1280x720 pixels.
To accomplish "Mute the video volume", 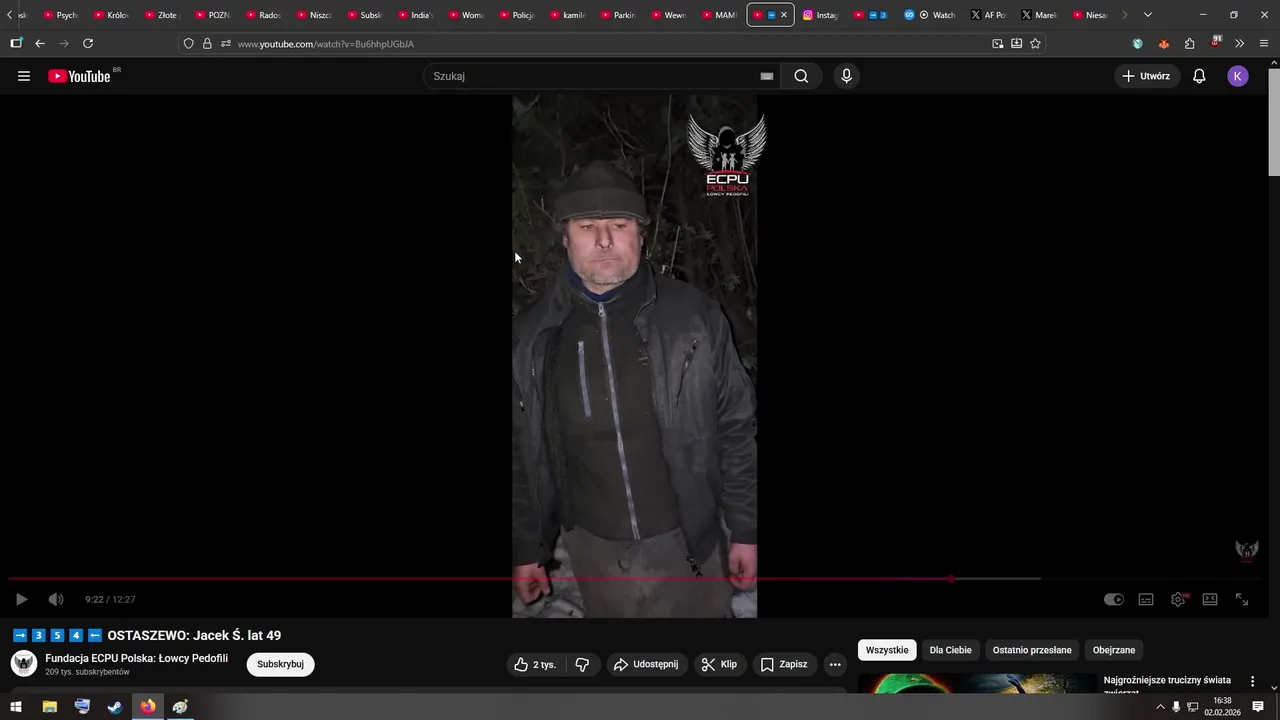I will (56, 599).
